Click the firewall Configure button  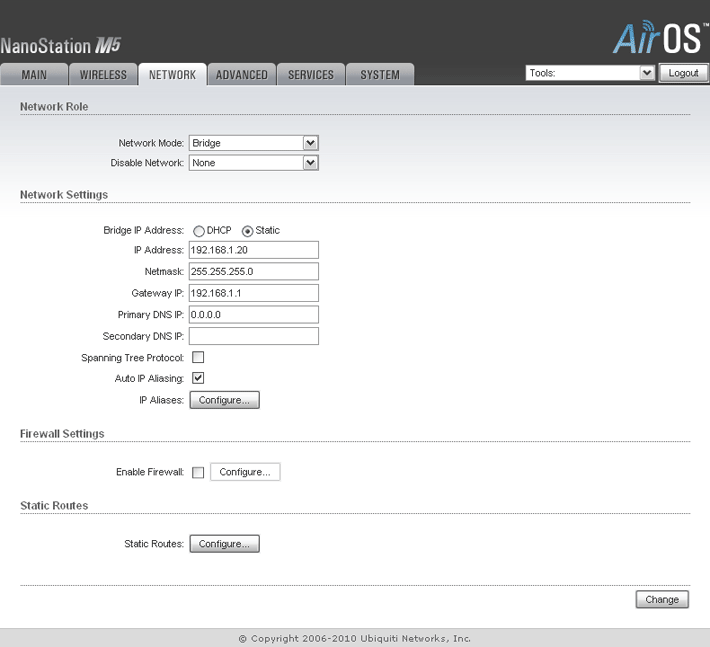pyautogui.click(x=245, y=472)
